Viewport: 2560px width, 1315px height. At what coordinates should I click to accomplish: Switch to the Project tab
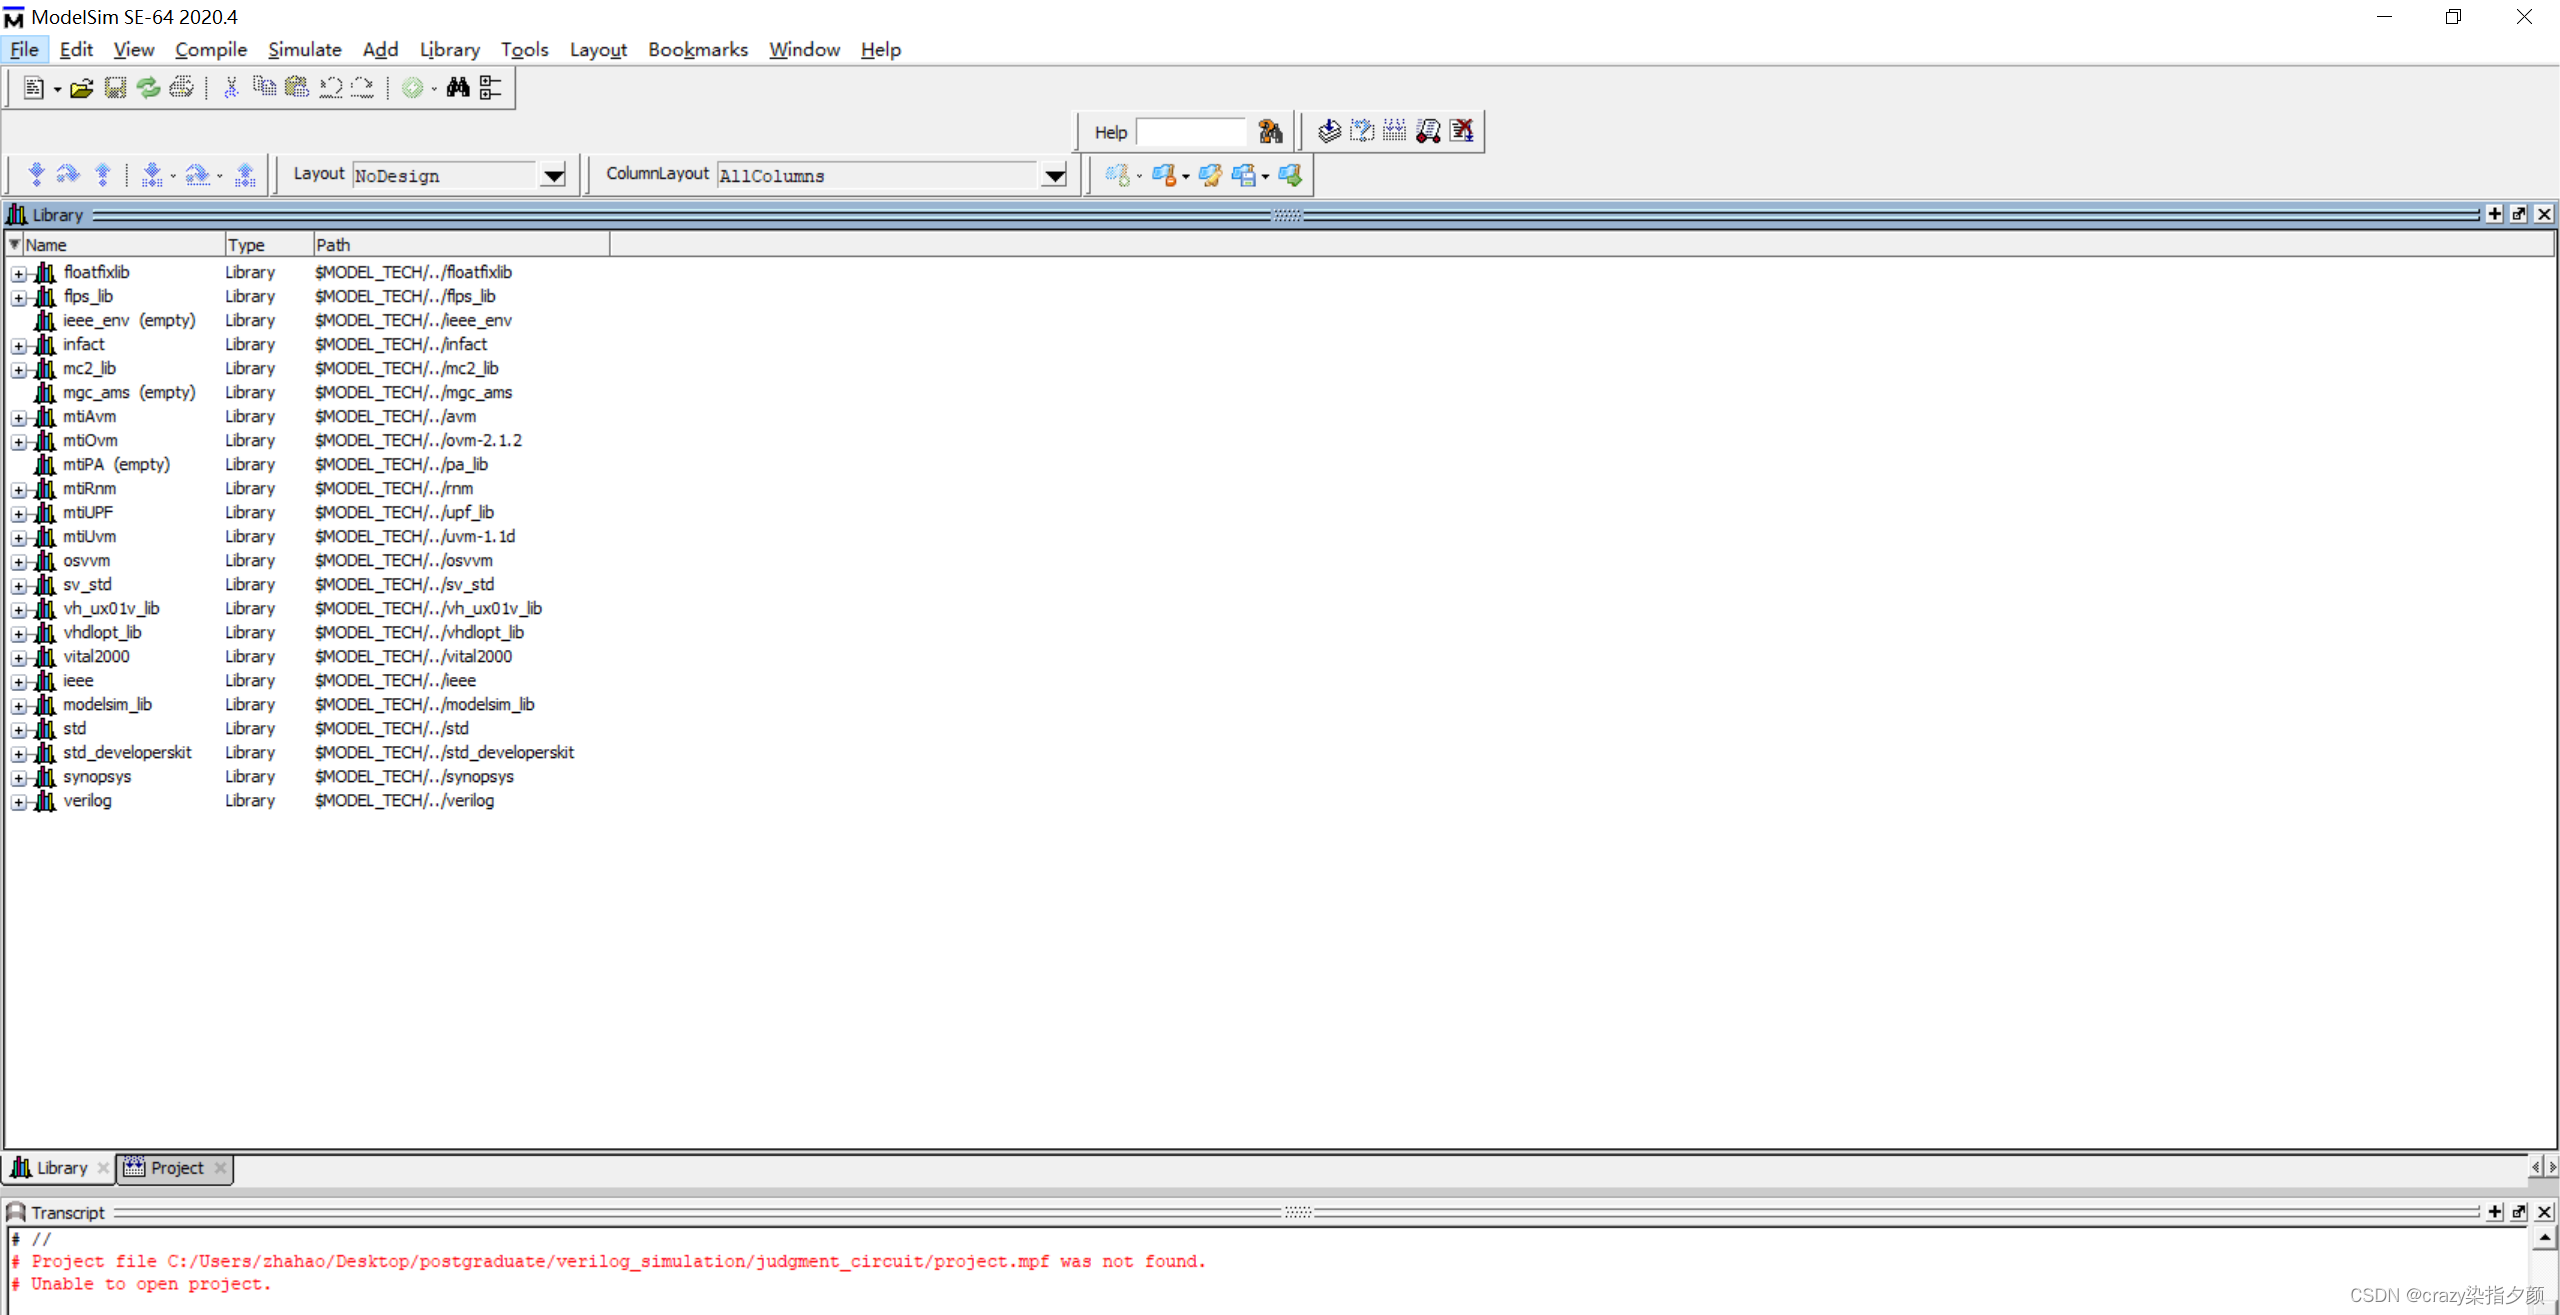pyautogui.click(x=176, y=1167)
